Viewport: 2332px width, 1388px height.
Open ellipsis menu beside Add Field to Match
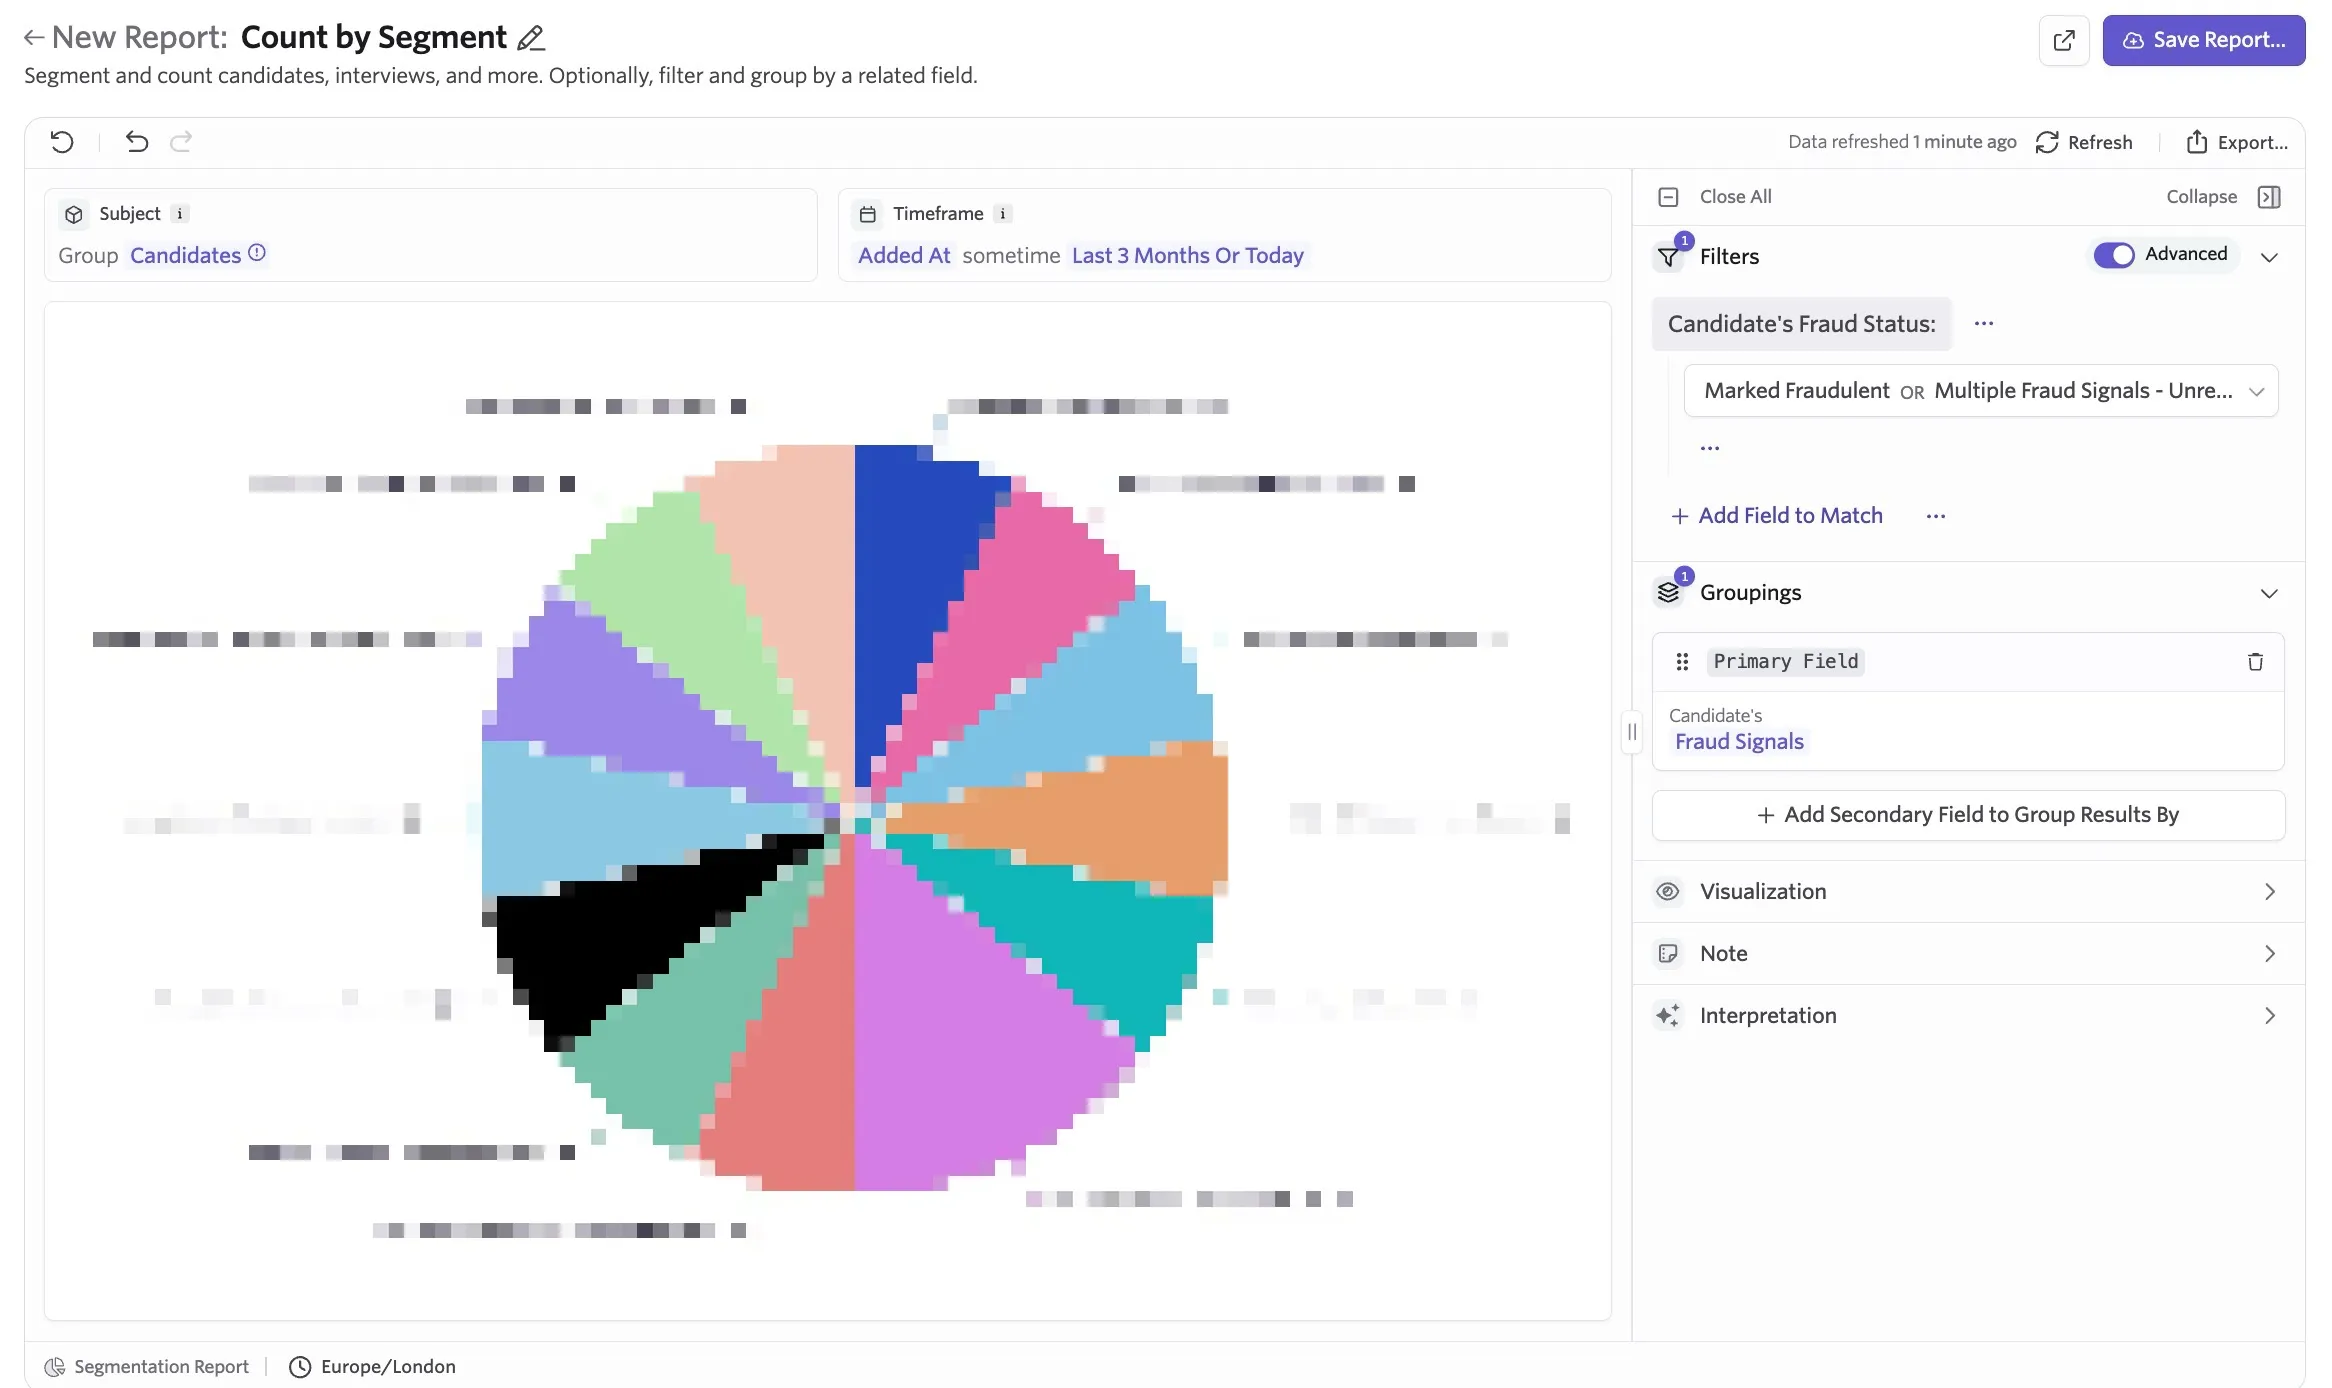point(1936,516)
